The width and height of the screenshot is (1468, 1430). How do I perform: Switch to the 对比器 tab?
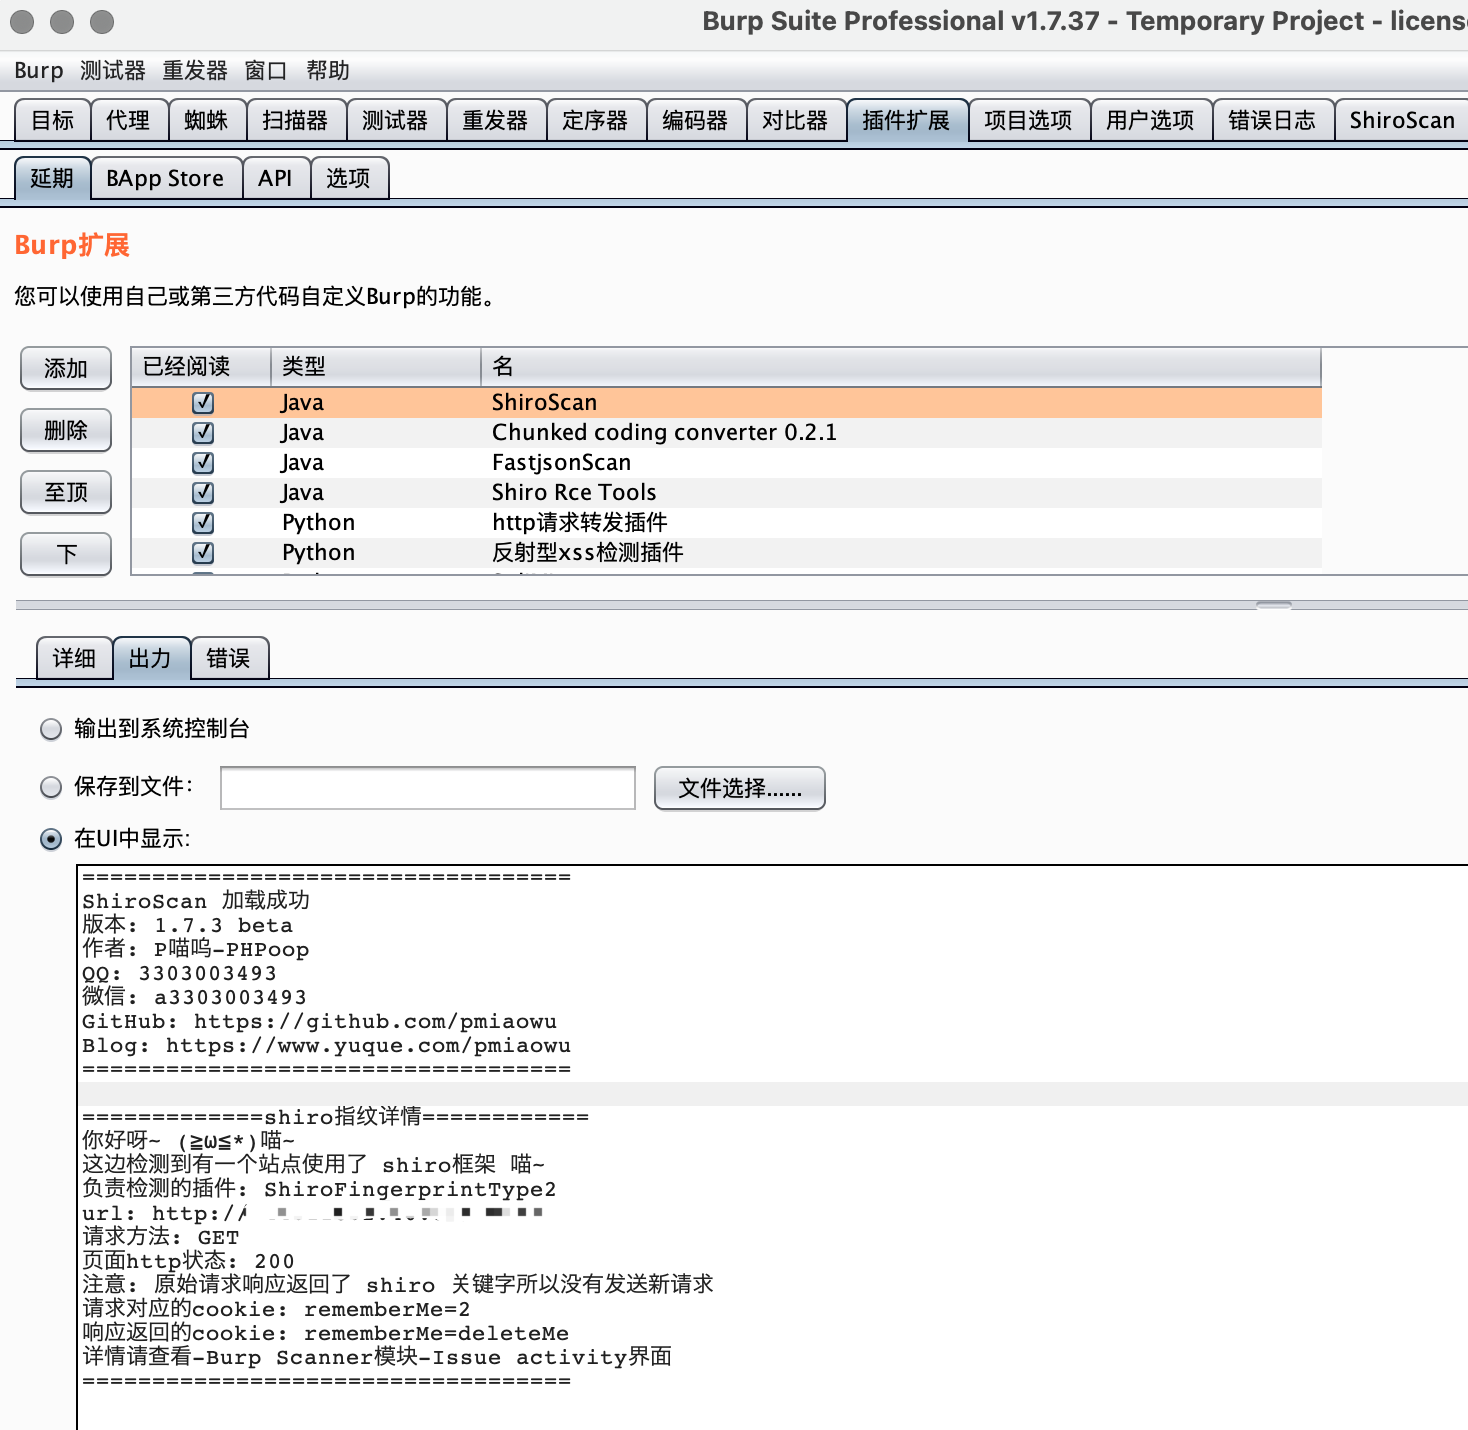point(796,121)
